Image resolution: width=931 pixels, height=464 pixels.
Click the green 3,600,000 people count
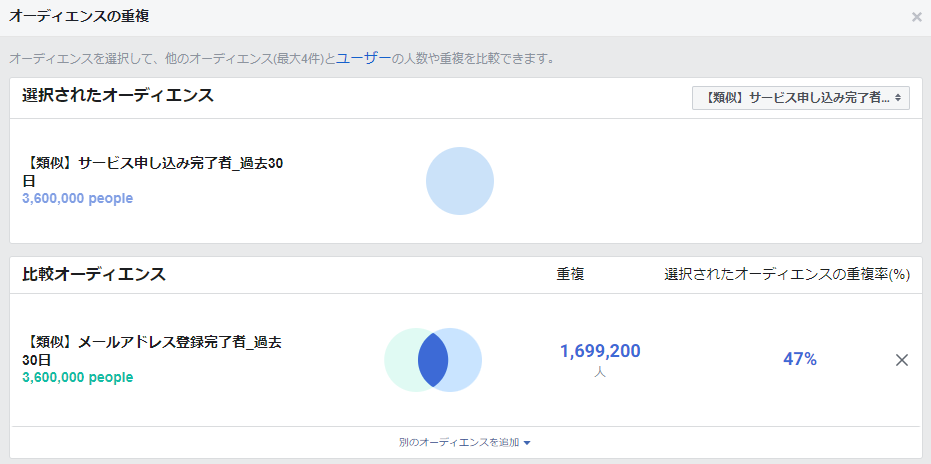coord(78,377)
